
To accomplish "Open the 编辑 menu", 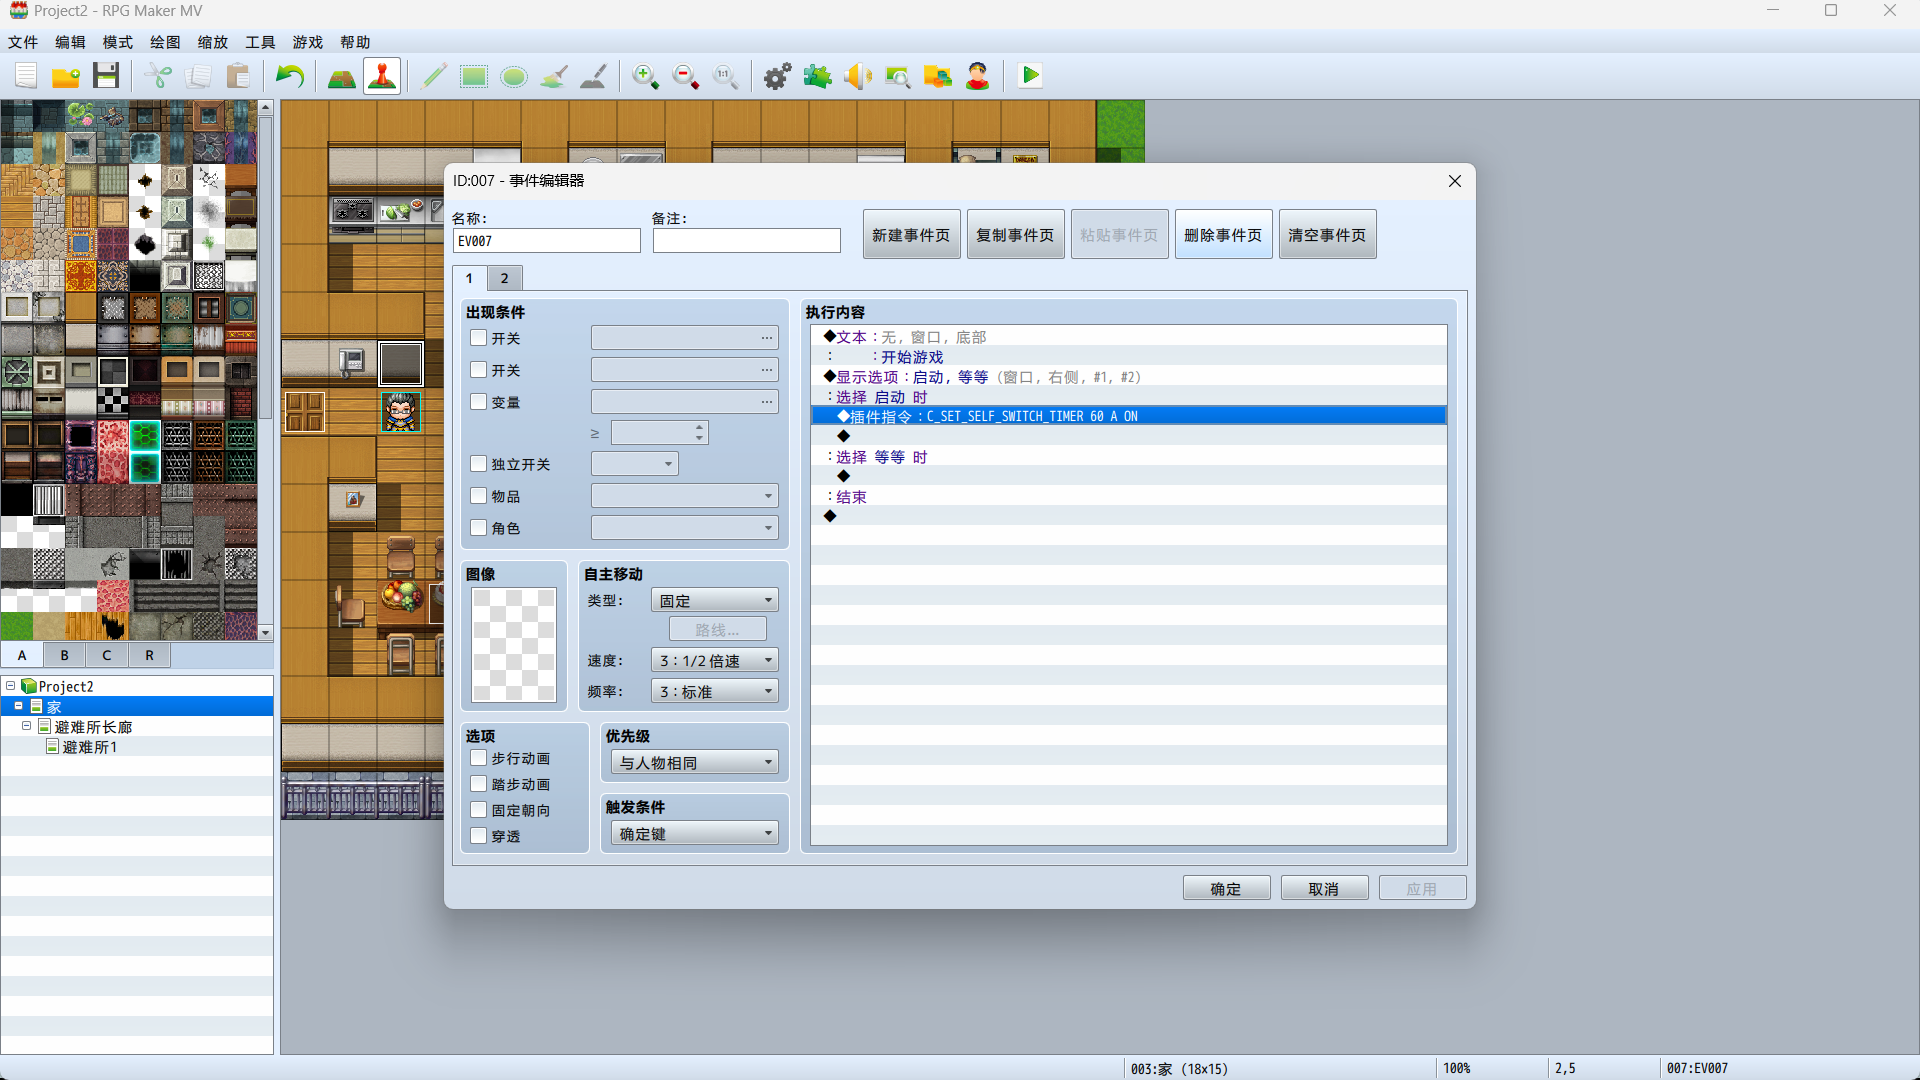I will coord(70,42).
